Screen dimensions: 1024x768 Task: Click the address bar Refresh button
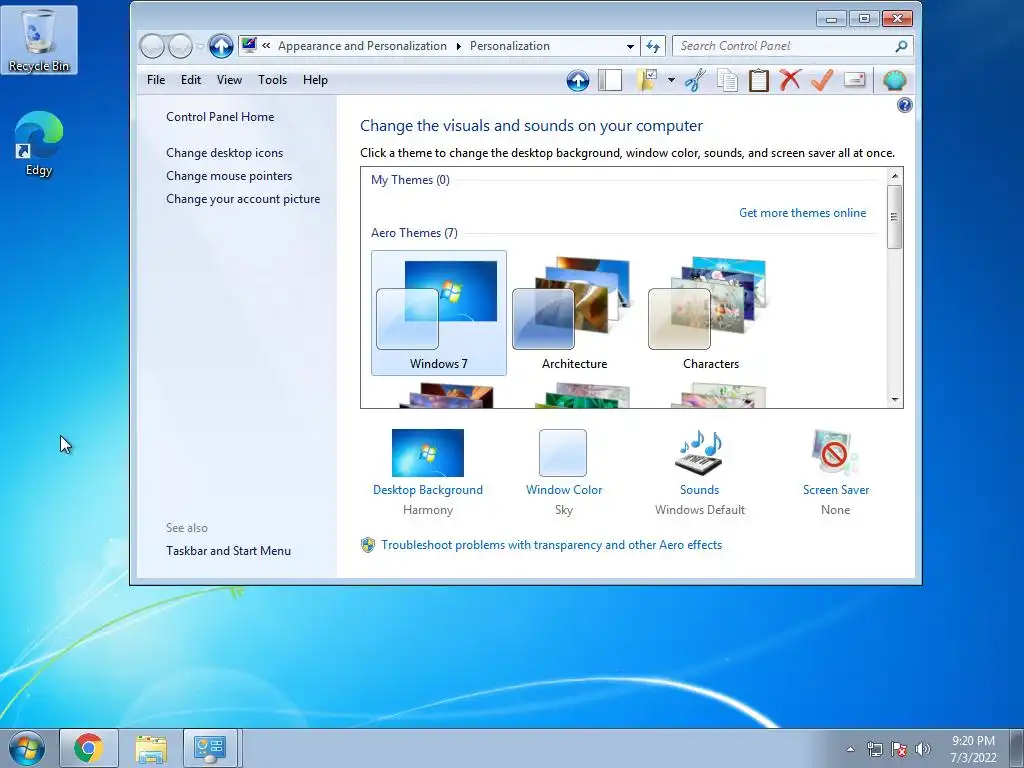point(653,46)
